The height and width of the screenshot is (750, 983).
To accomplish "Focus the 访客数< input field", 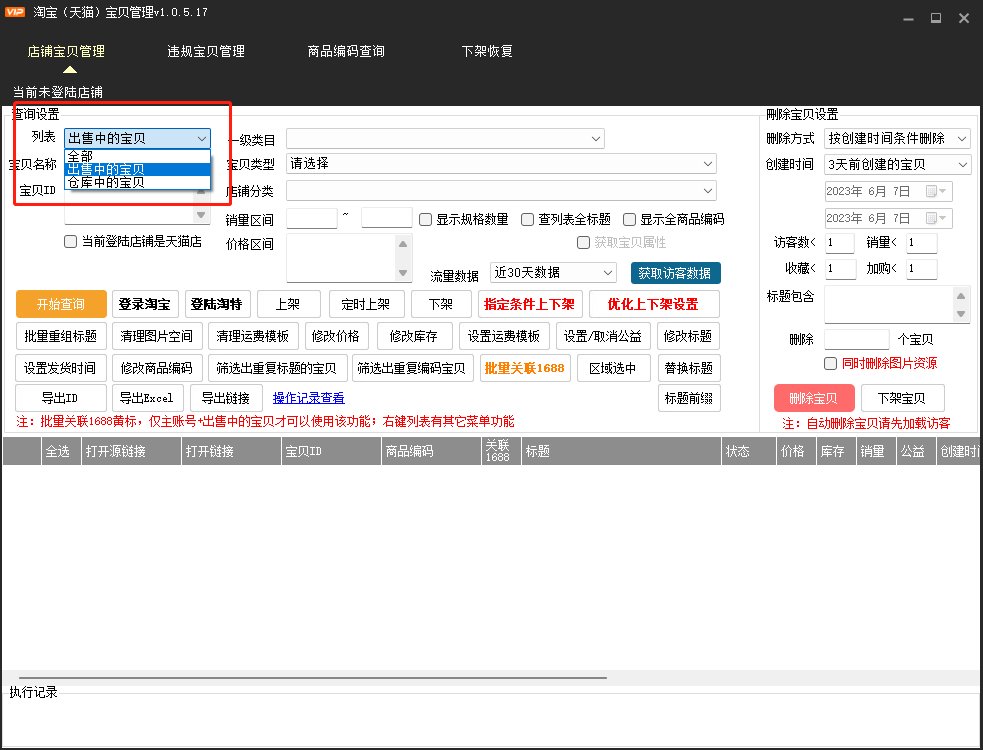I will click(x=840, y=243).
